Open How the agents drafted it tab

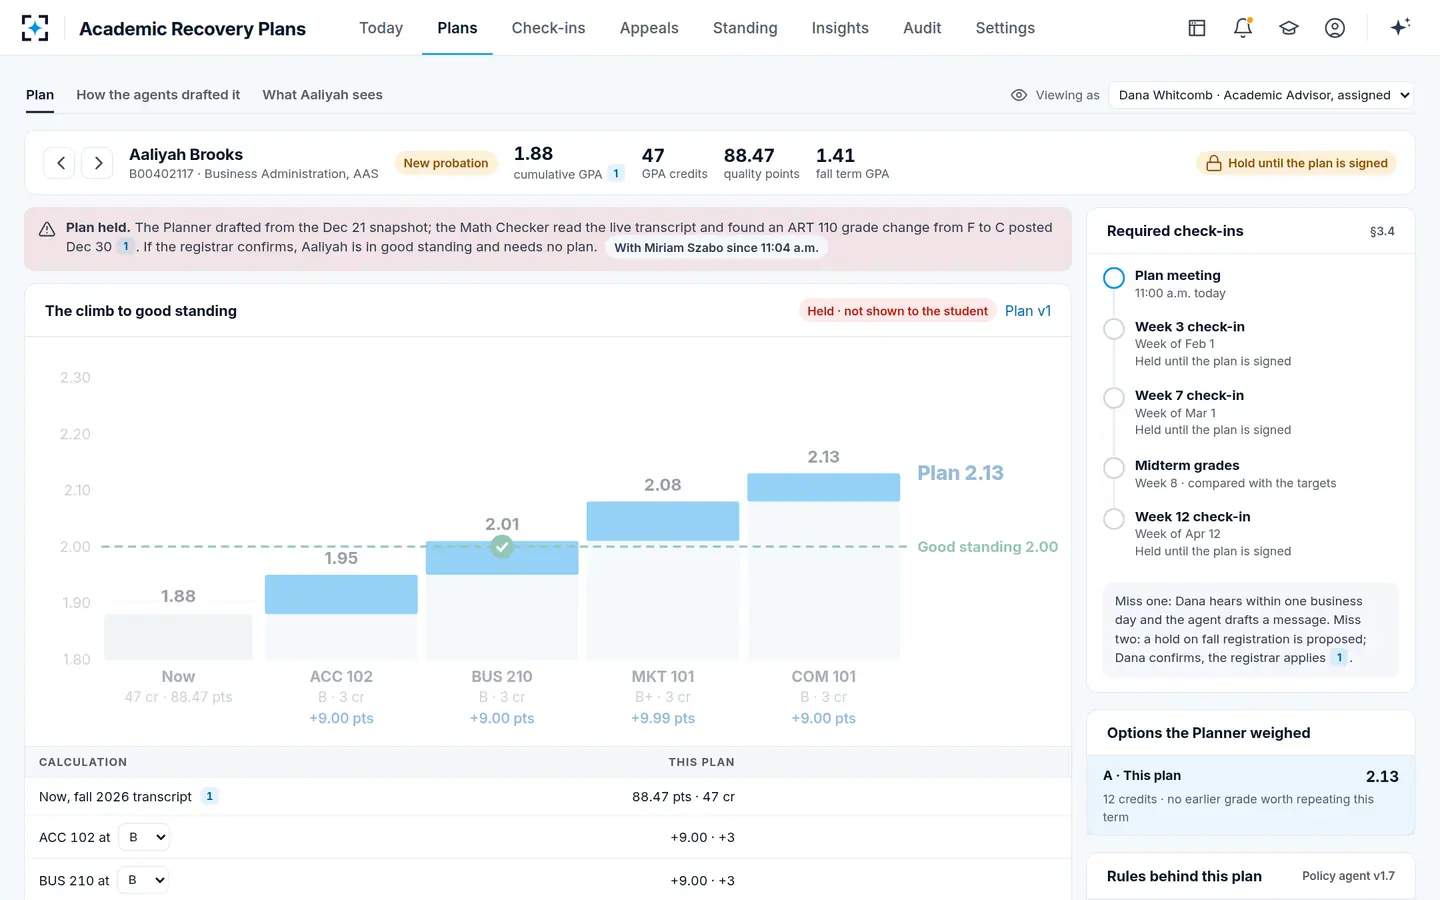click(158, 95)
